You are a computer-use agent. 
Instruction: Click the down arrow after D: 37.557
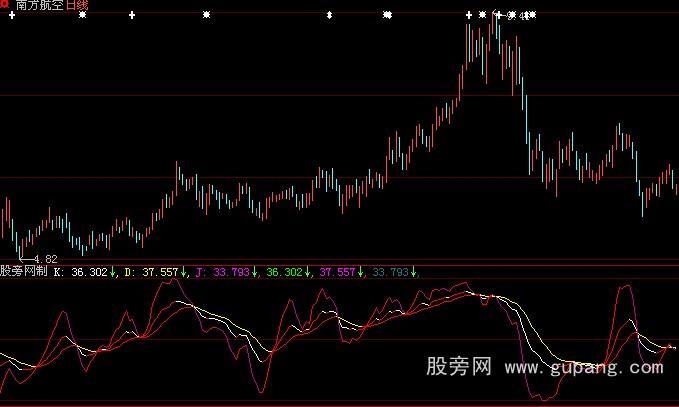coord(183,272)
